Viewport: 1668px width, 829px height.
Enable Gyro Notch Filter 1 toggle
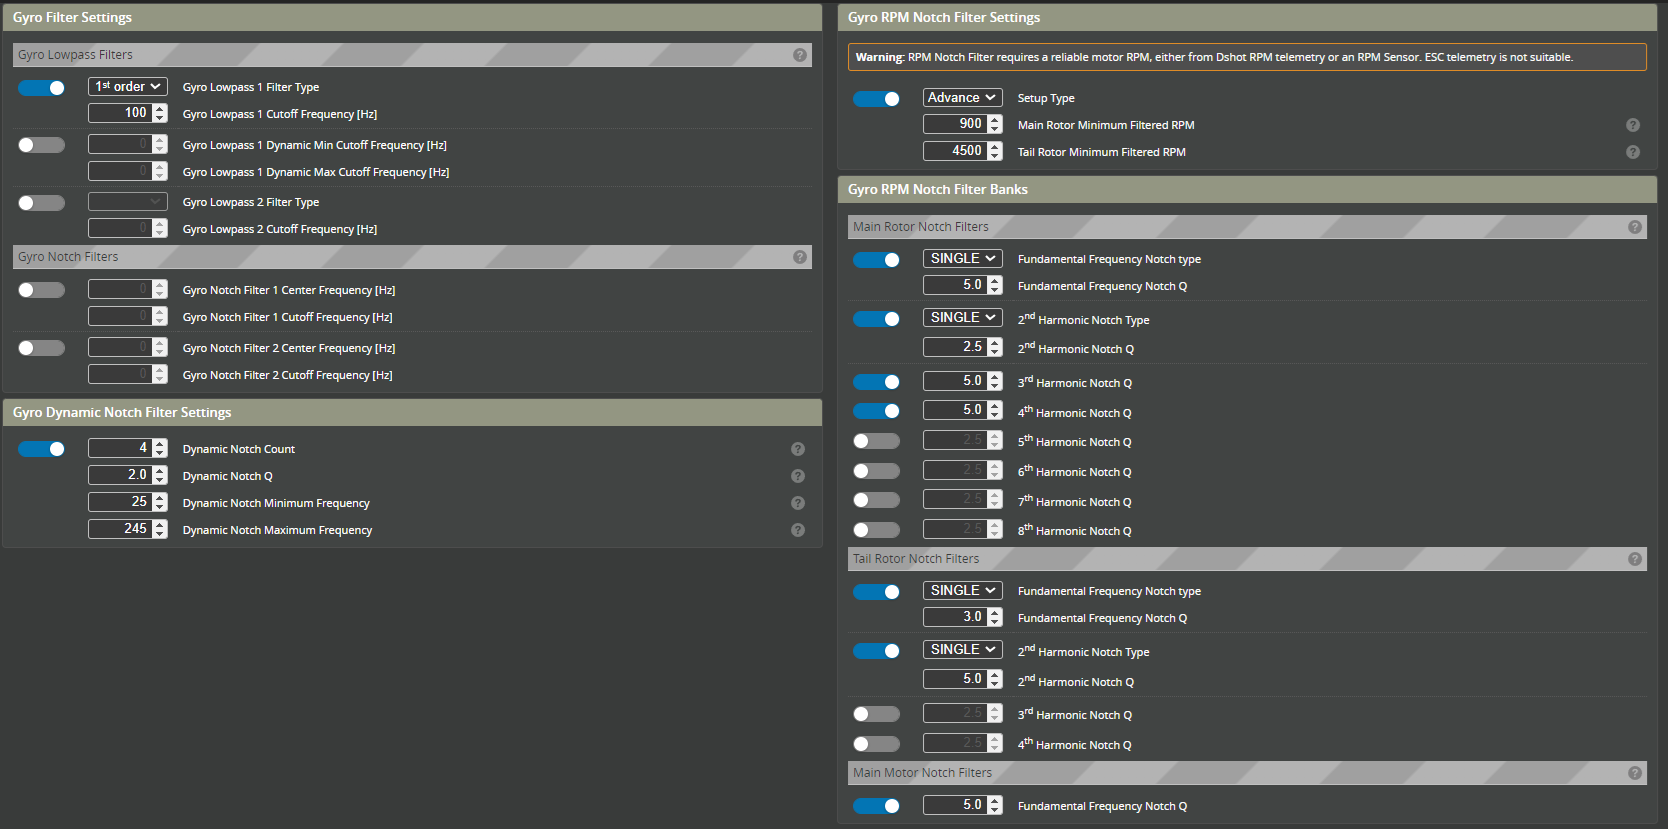[x=42, y=290]
